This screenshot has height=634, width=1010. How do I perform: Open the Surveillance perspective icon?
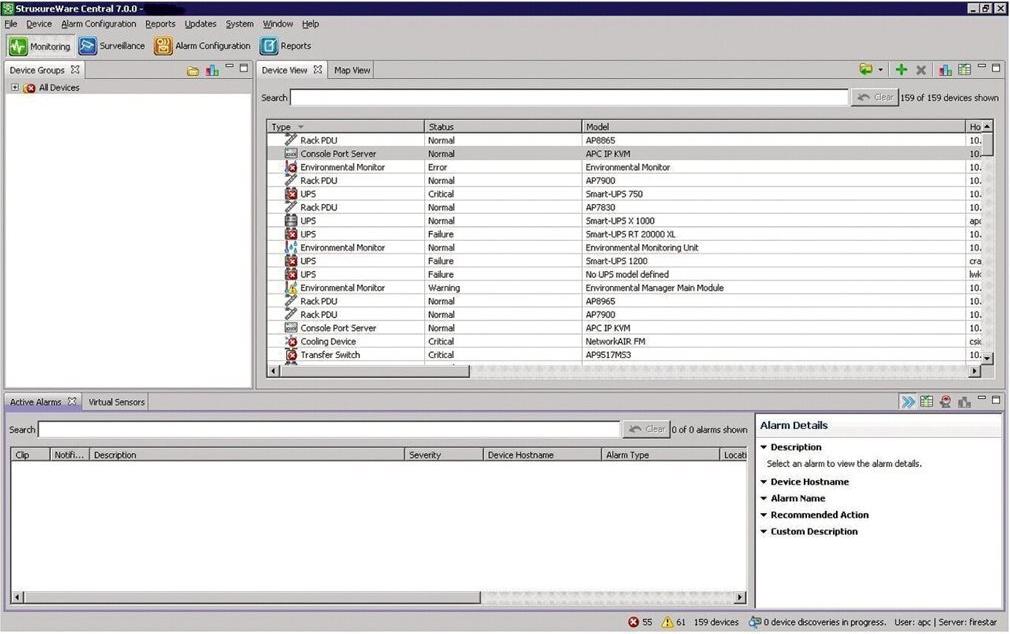click(x=88, y=45)
